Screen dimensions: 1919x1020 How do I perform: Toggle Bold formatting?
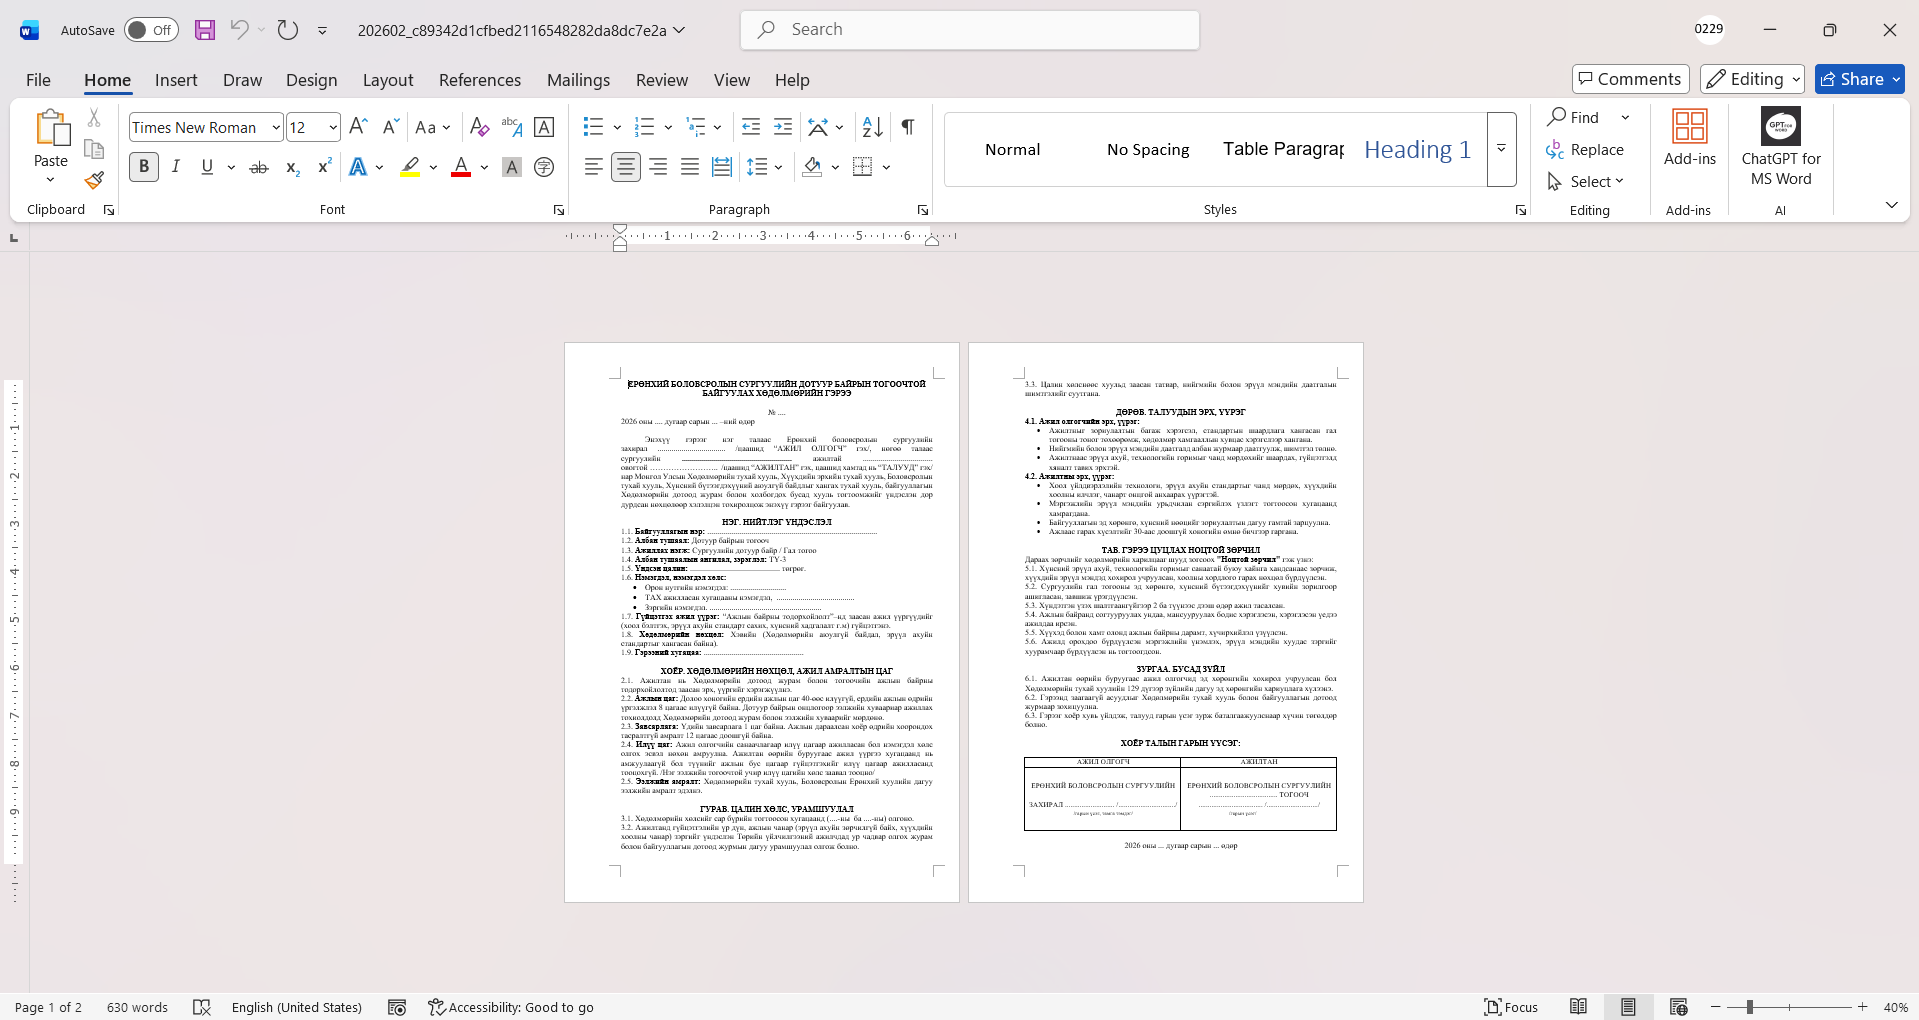tap(144, 167)
